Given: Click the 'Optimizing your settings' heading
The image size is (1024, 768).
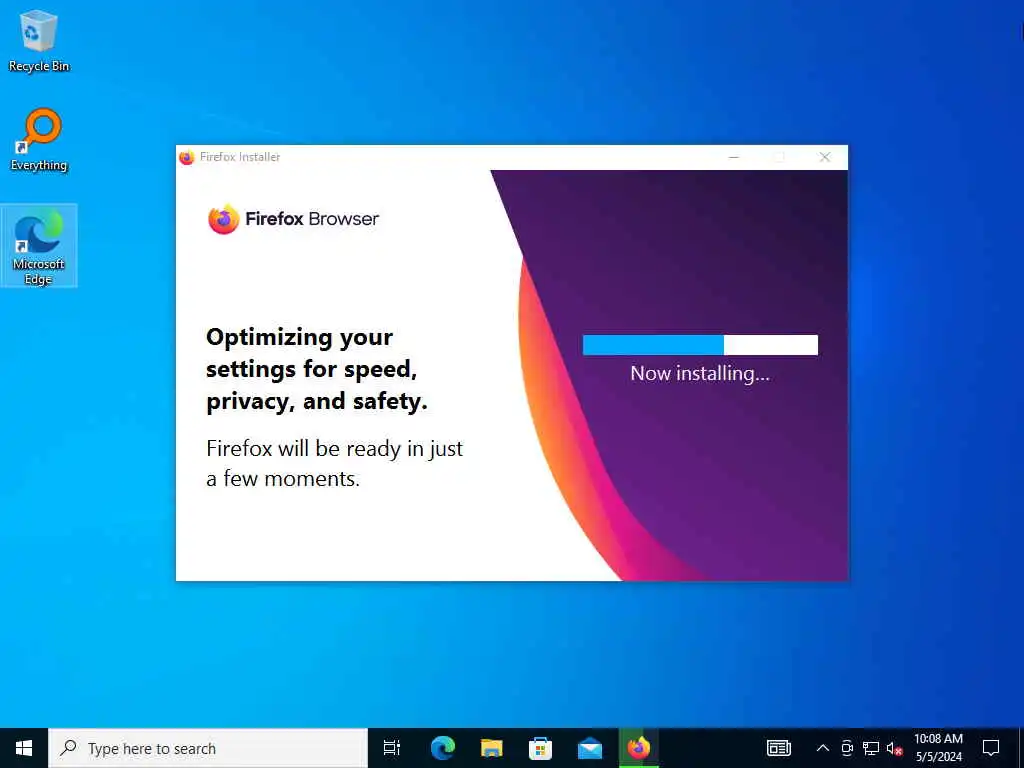Looking at the screenshot, I should coord(317,370).
